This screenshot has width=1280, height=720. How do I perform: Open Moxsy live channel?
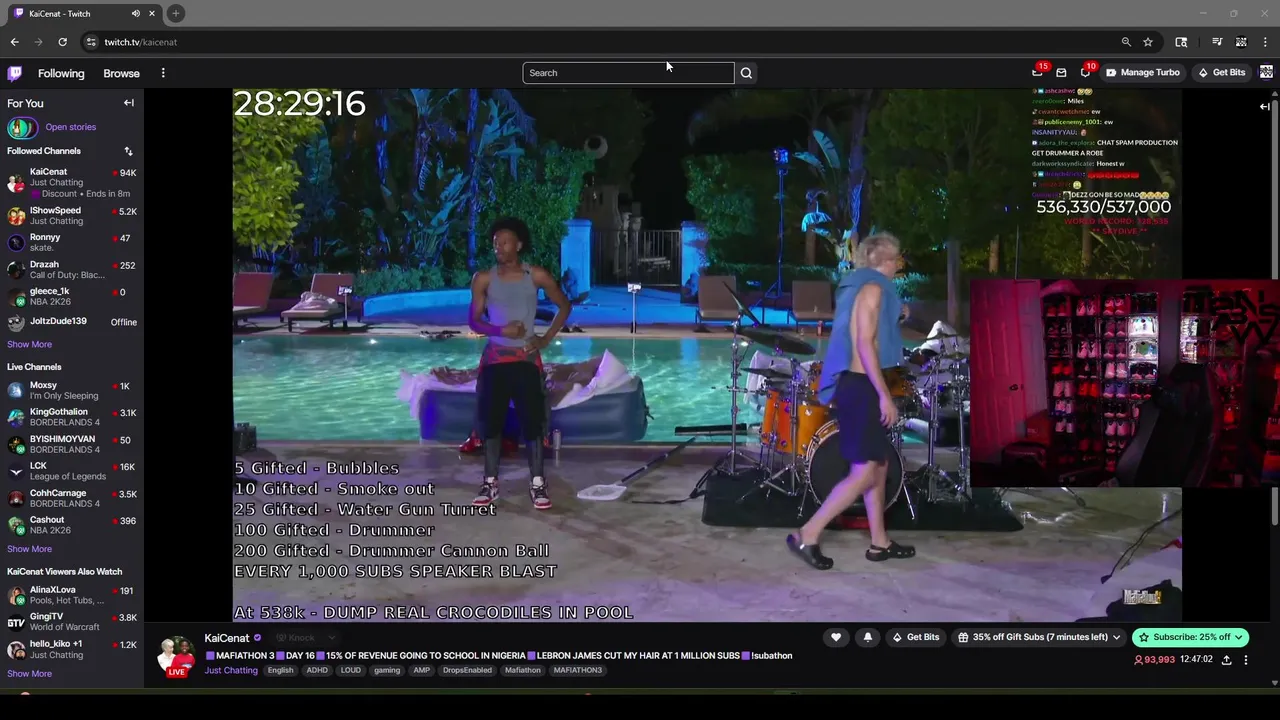point(72,390)
